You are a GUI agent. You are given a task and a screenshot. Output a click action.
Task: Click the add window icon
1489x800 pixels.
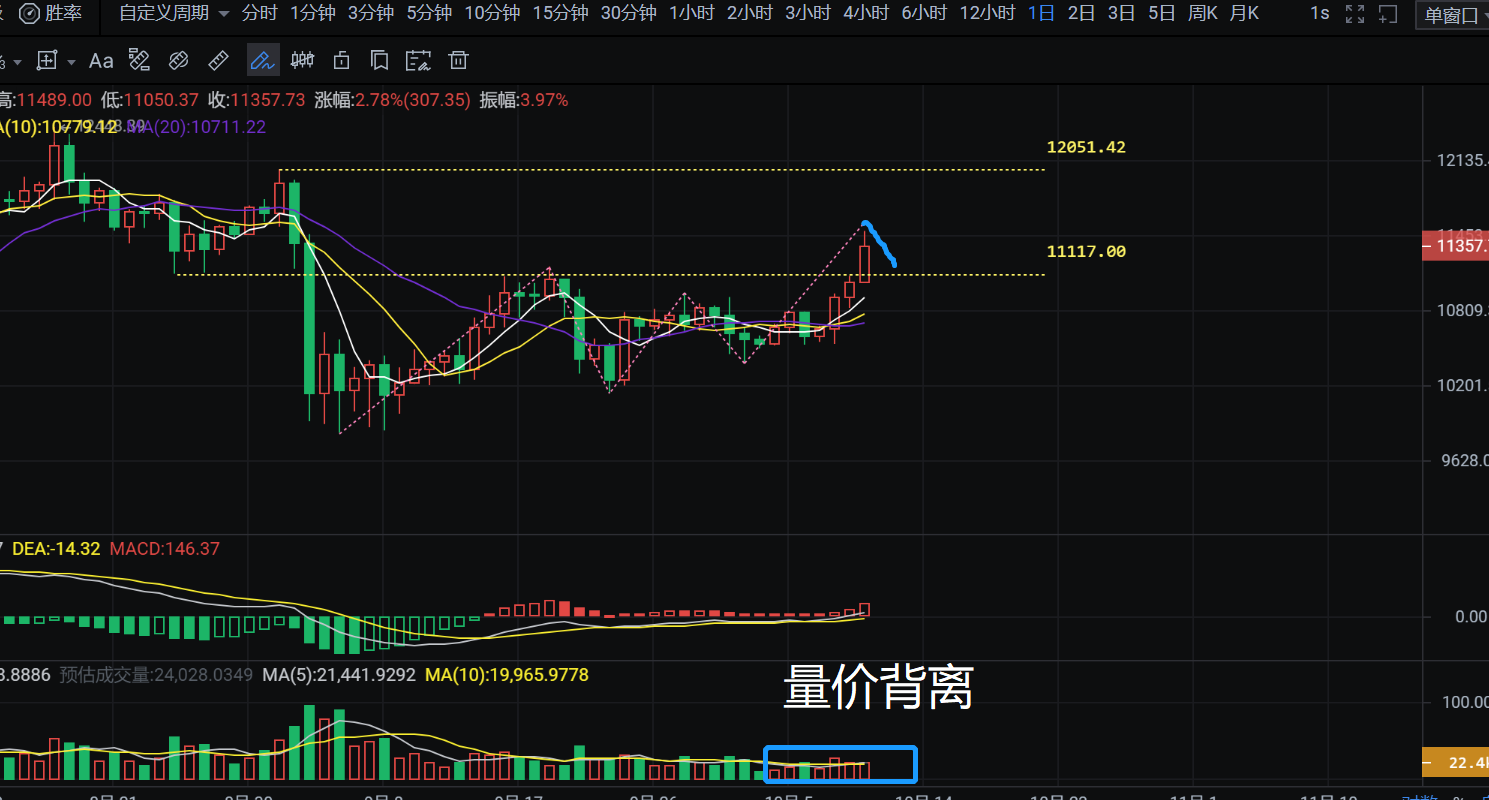tap(1387, 14)
